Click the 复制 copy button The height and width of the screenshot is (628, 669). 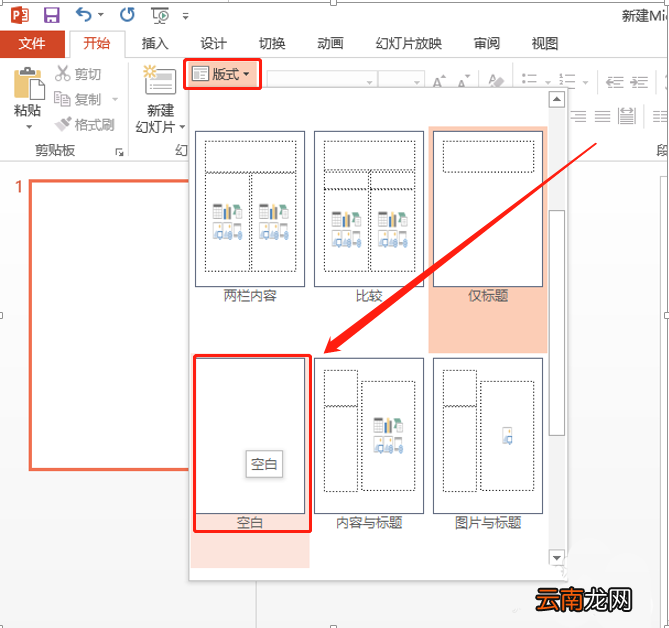[x=78, y=99]
